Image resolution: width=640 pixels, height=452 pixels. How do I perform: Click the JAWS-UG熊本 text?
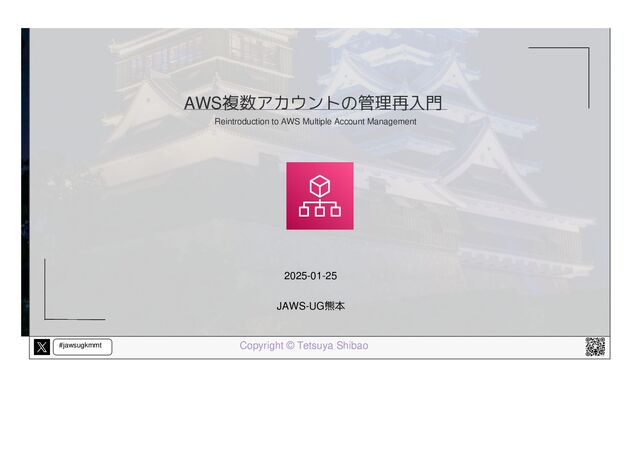(311, 306)
